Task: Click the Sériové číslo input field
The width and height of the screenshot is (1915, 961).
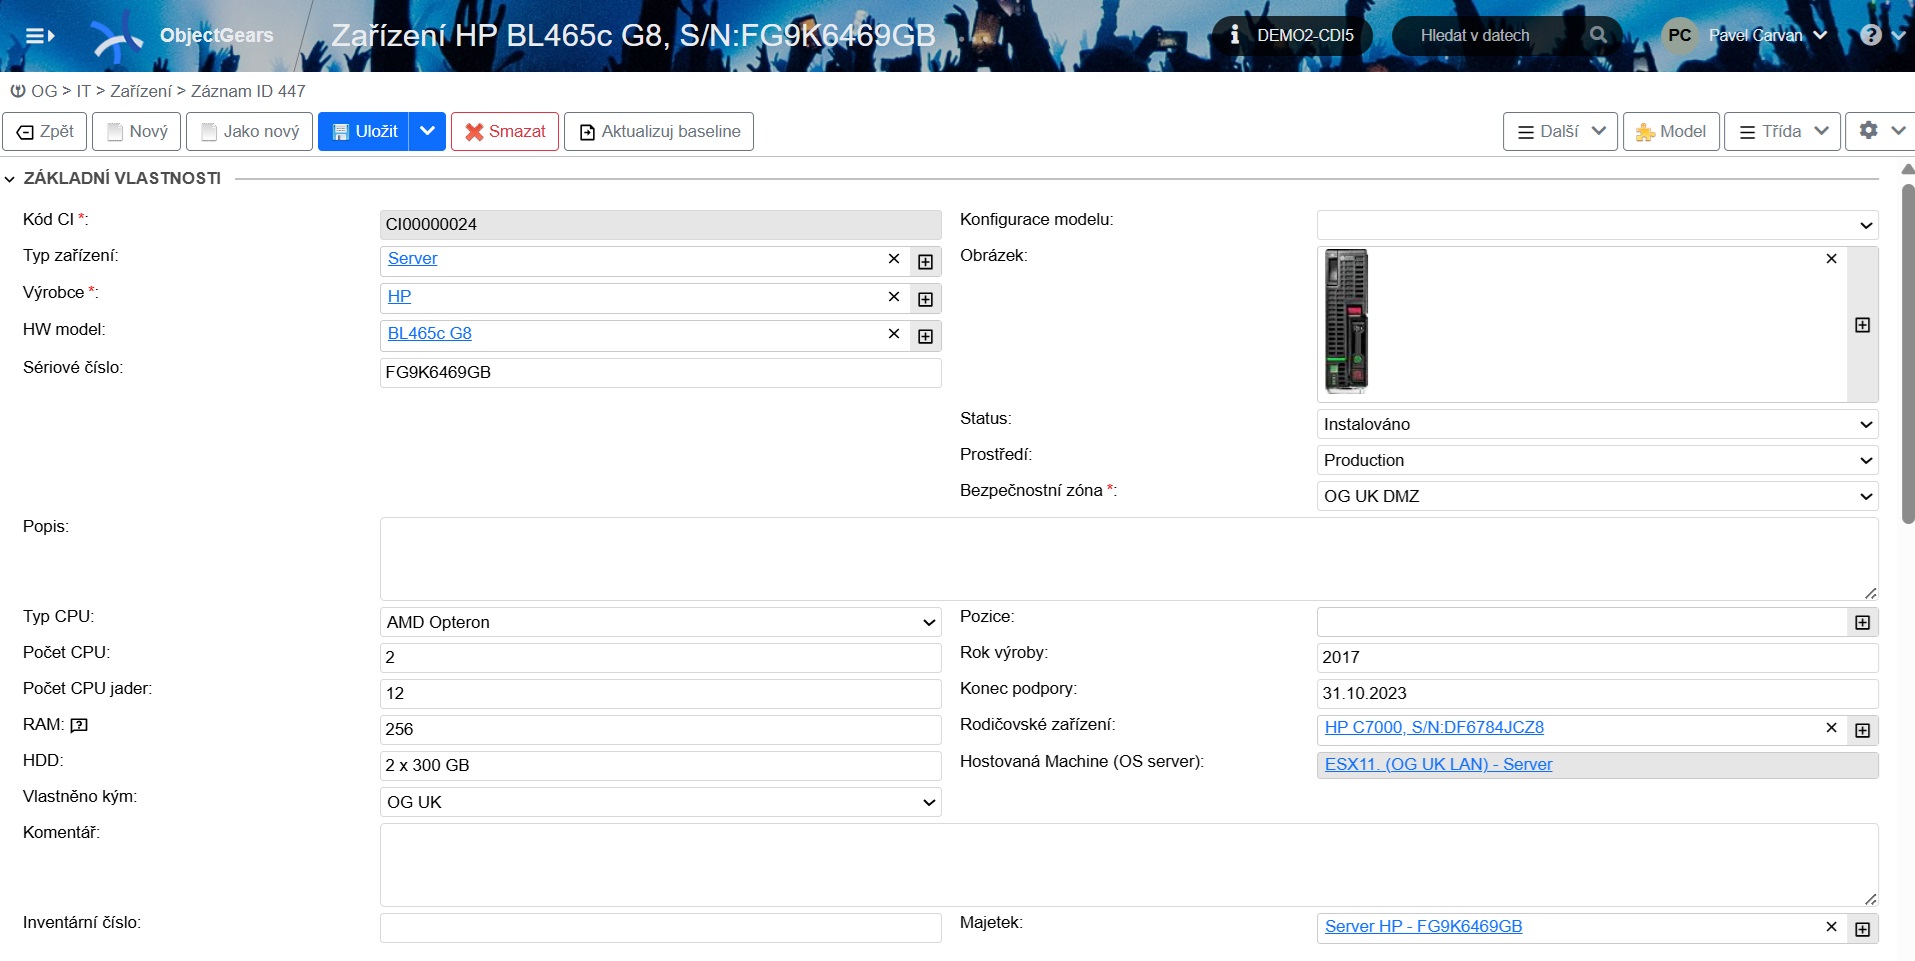Action: point(660,372)
